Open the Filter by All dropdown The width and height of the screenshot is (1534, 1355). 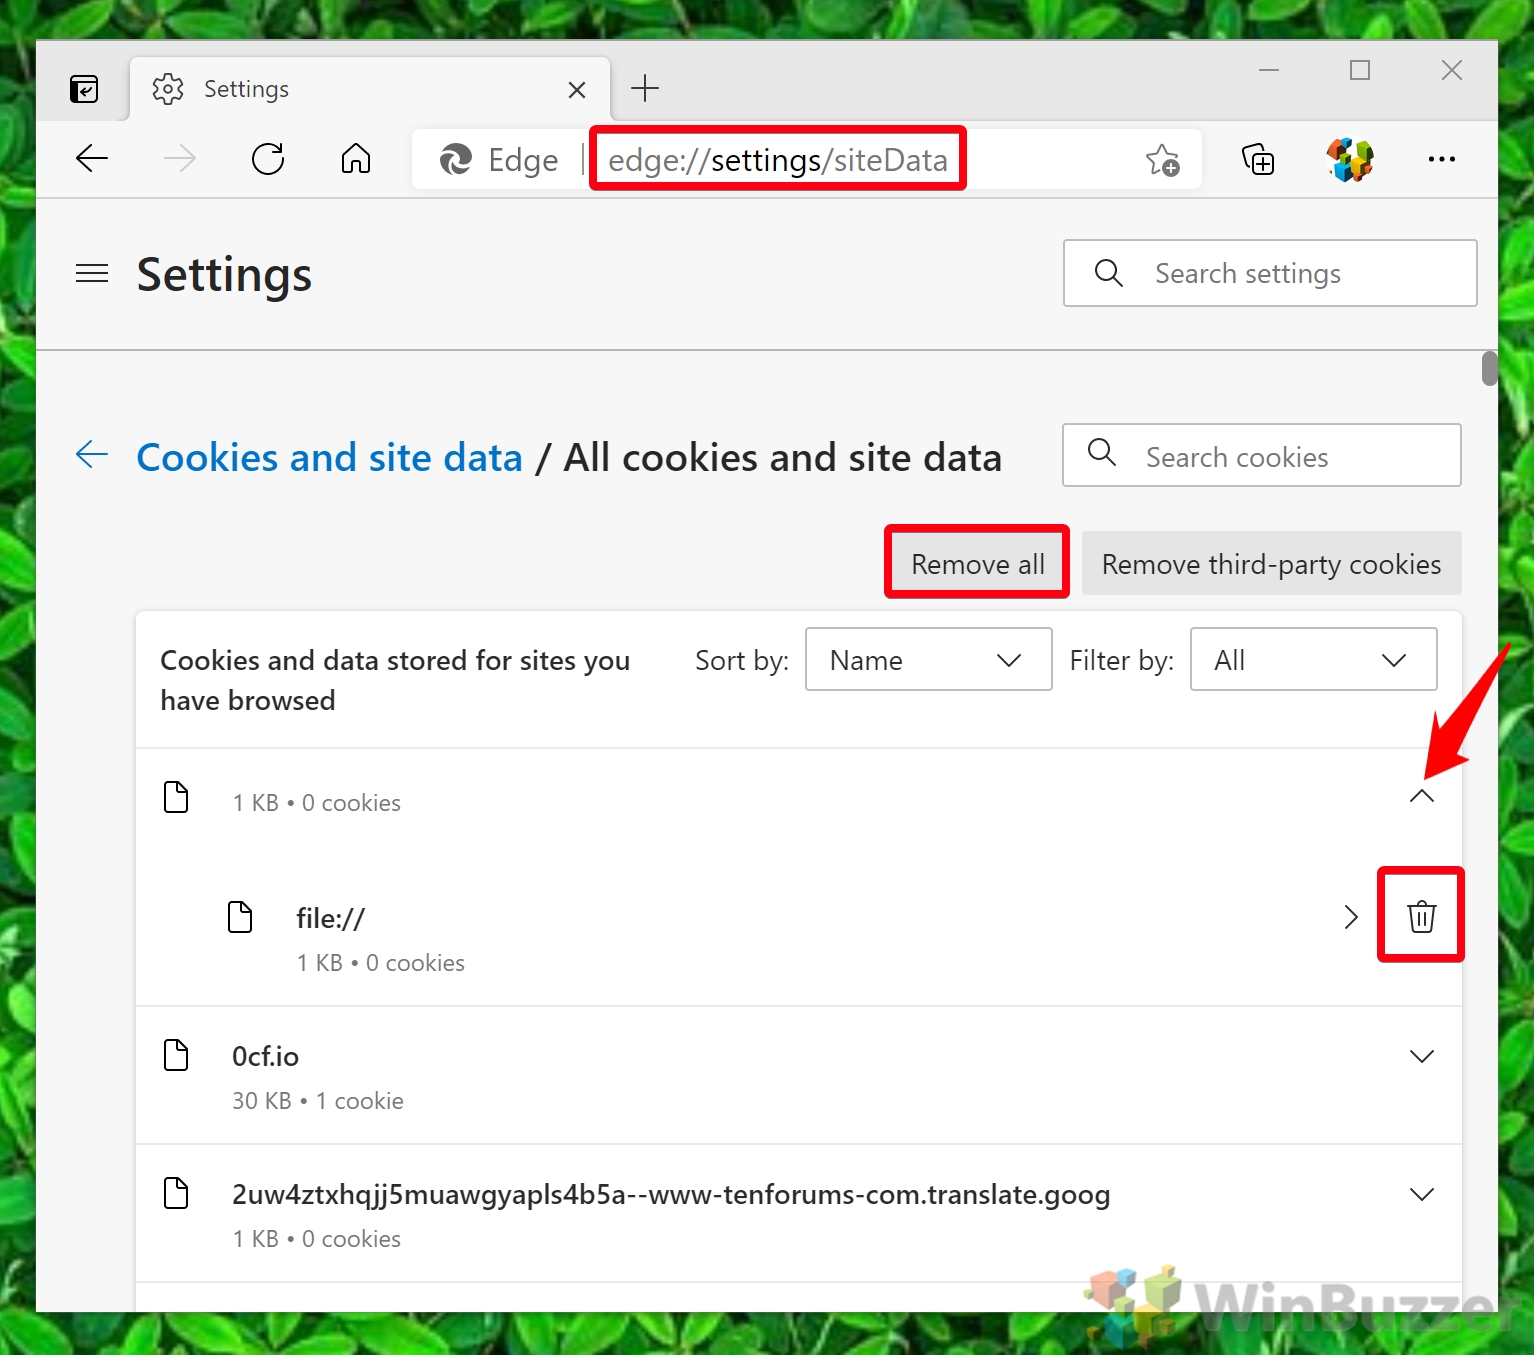1313,659
